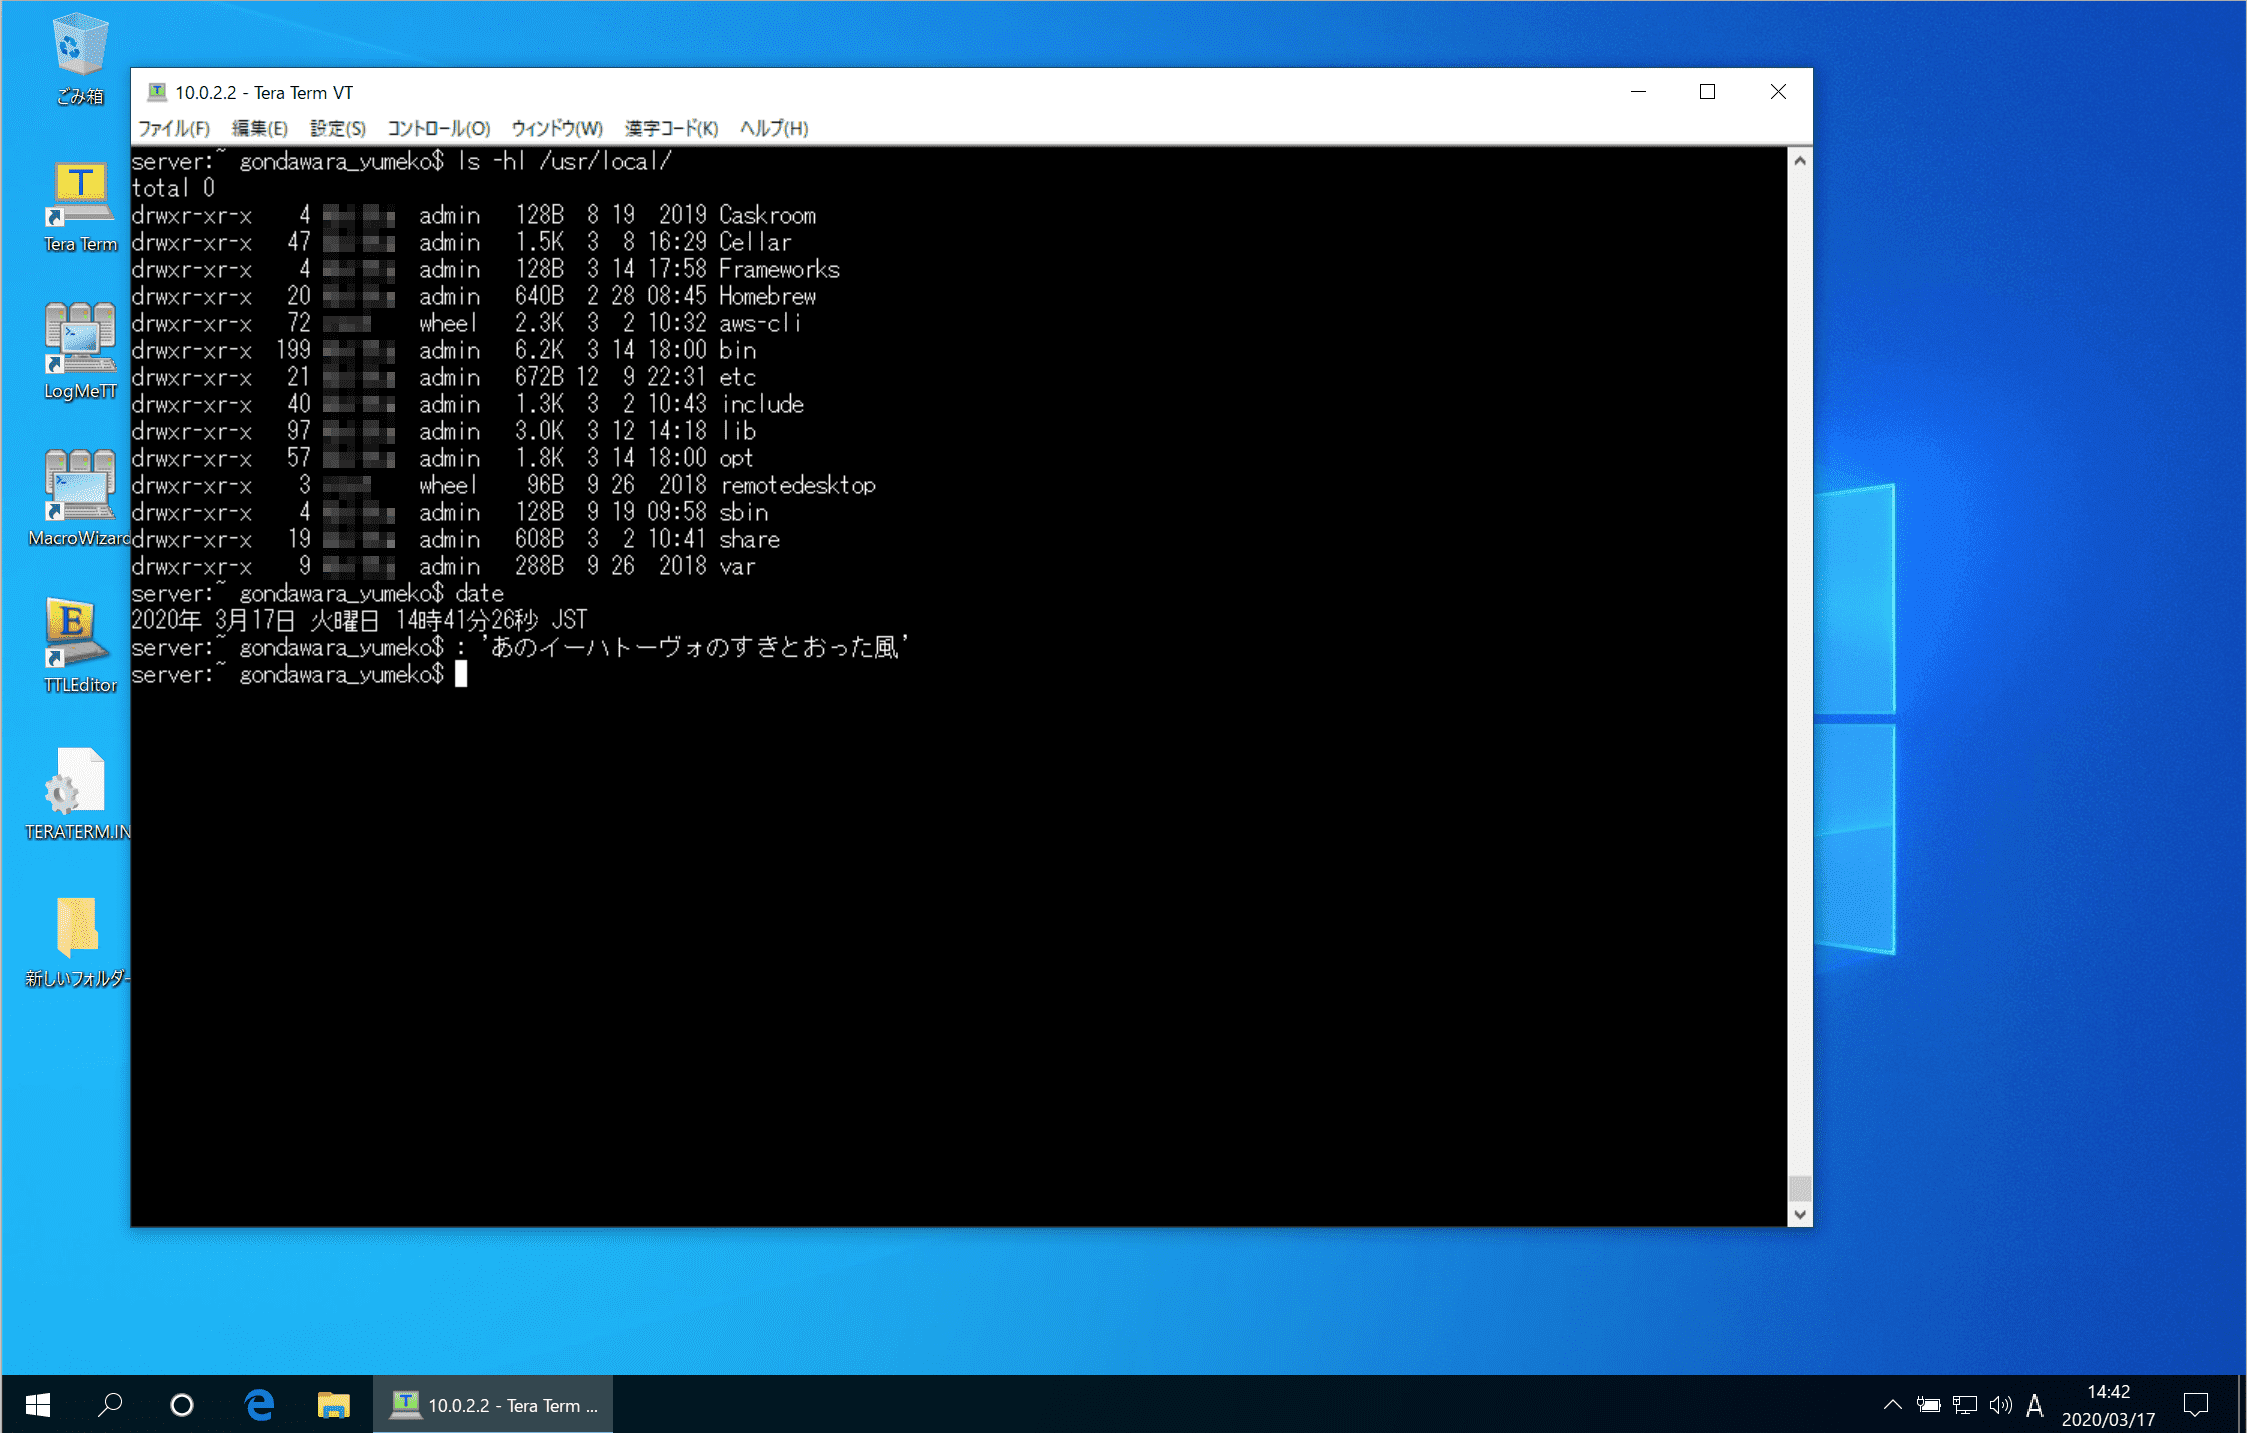Click the new folder icon on desktop
Screen dimensions: 2247x1433
coord(79,933)
